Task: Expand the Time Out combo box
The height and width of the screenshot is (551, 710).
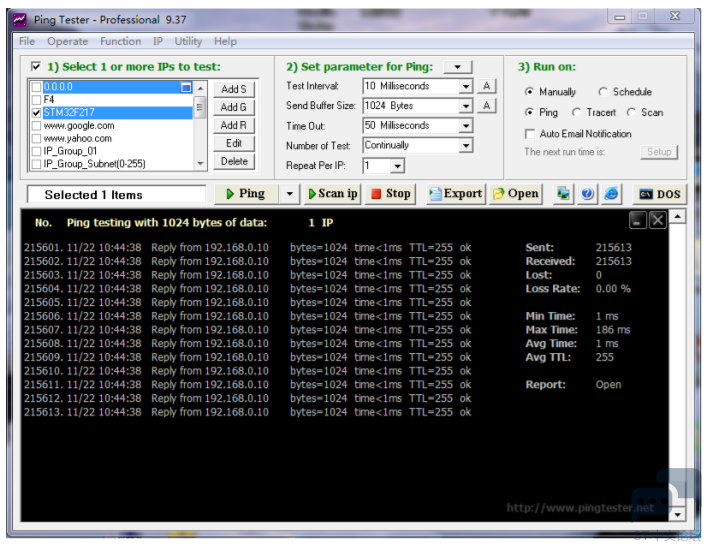Action: 465,126
